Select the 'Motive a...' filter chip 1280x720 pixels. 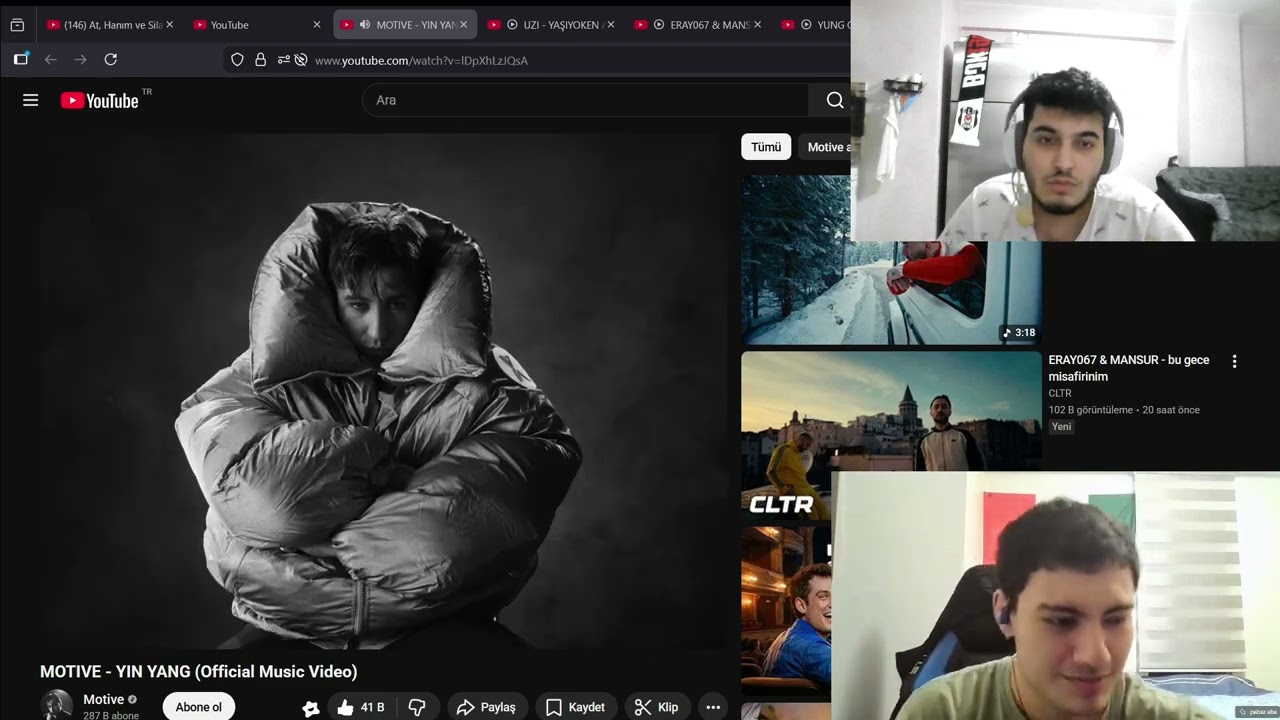click(x=826, y=147)
